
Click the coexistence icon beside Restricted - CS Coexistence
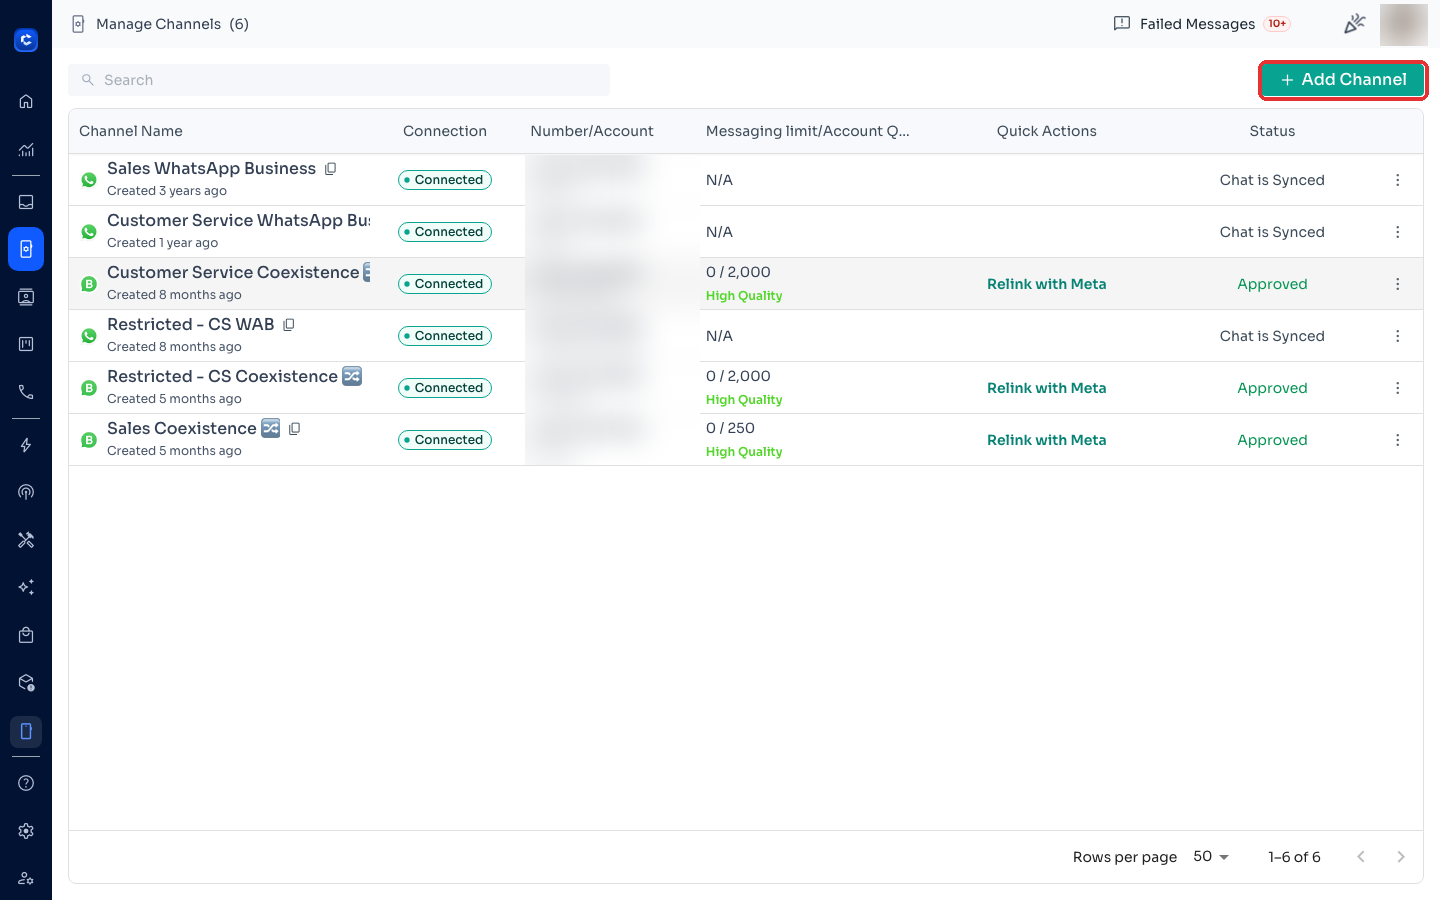352,376
